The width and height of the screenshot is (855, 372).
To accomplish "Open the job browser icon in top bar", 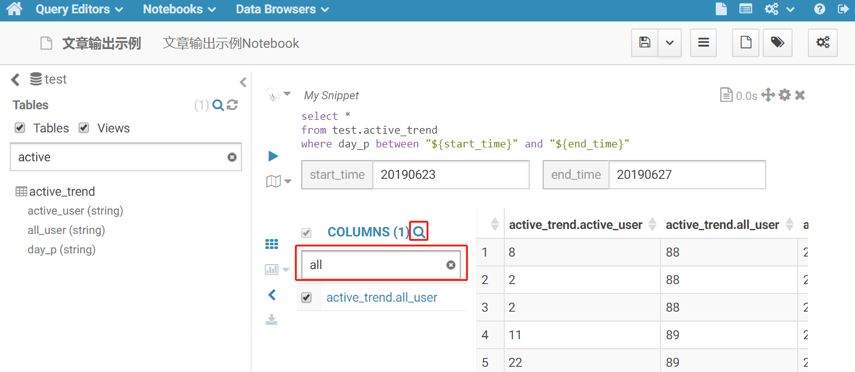I will (x=745, y=9).
